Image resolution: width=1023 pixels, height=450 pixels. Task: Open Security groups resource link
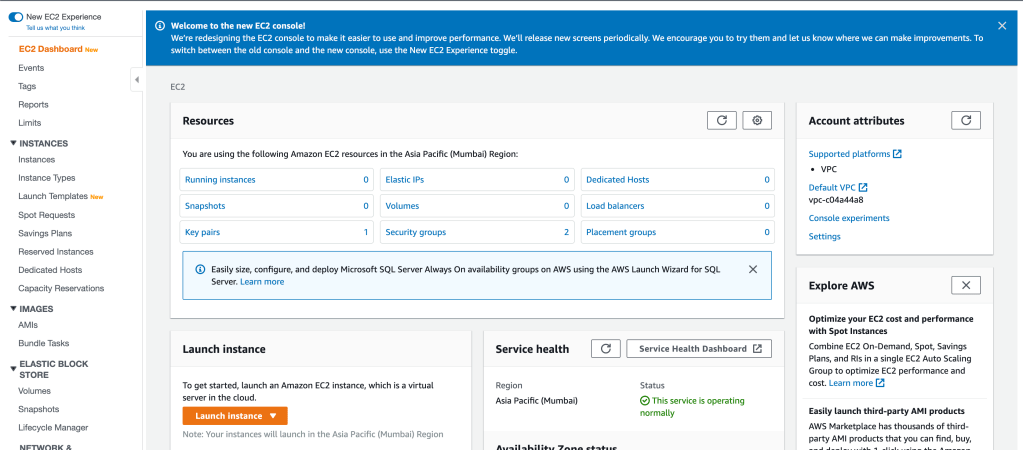[x=416, y=232]
